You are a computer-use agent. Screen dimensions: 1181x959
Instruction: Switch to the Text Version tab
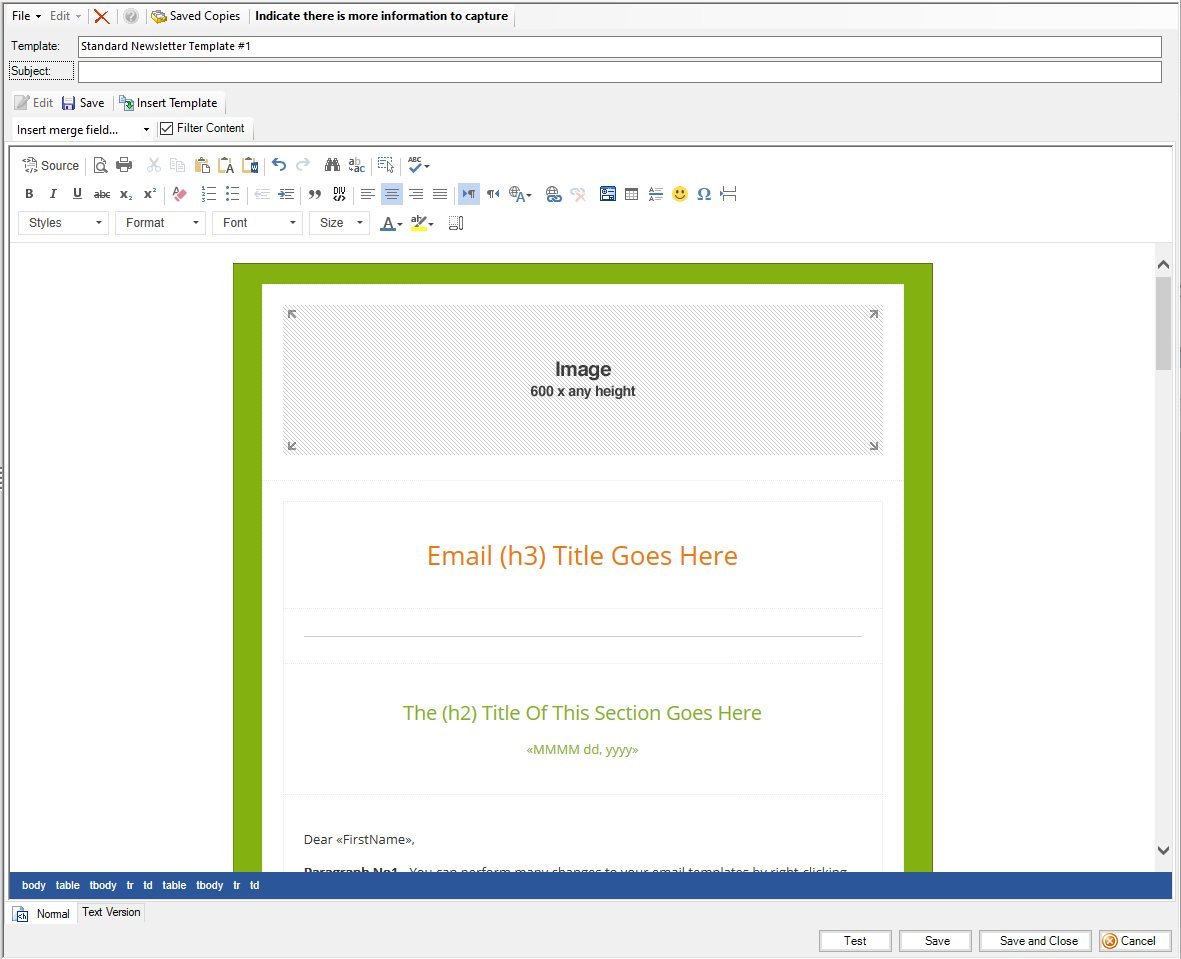point(111,912)
